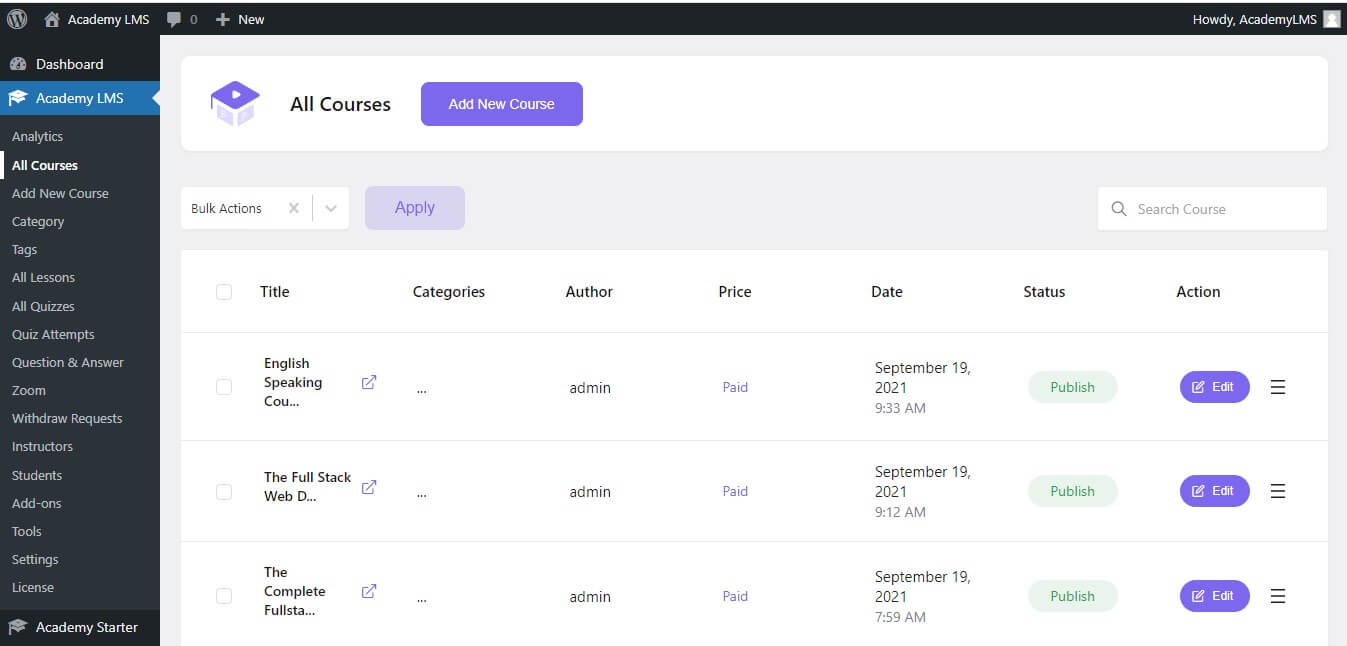The image size is (1347, 646).
Task: Open the Bulk Actions select box
Action: click(x=265, y=208)
